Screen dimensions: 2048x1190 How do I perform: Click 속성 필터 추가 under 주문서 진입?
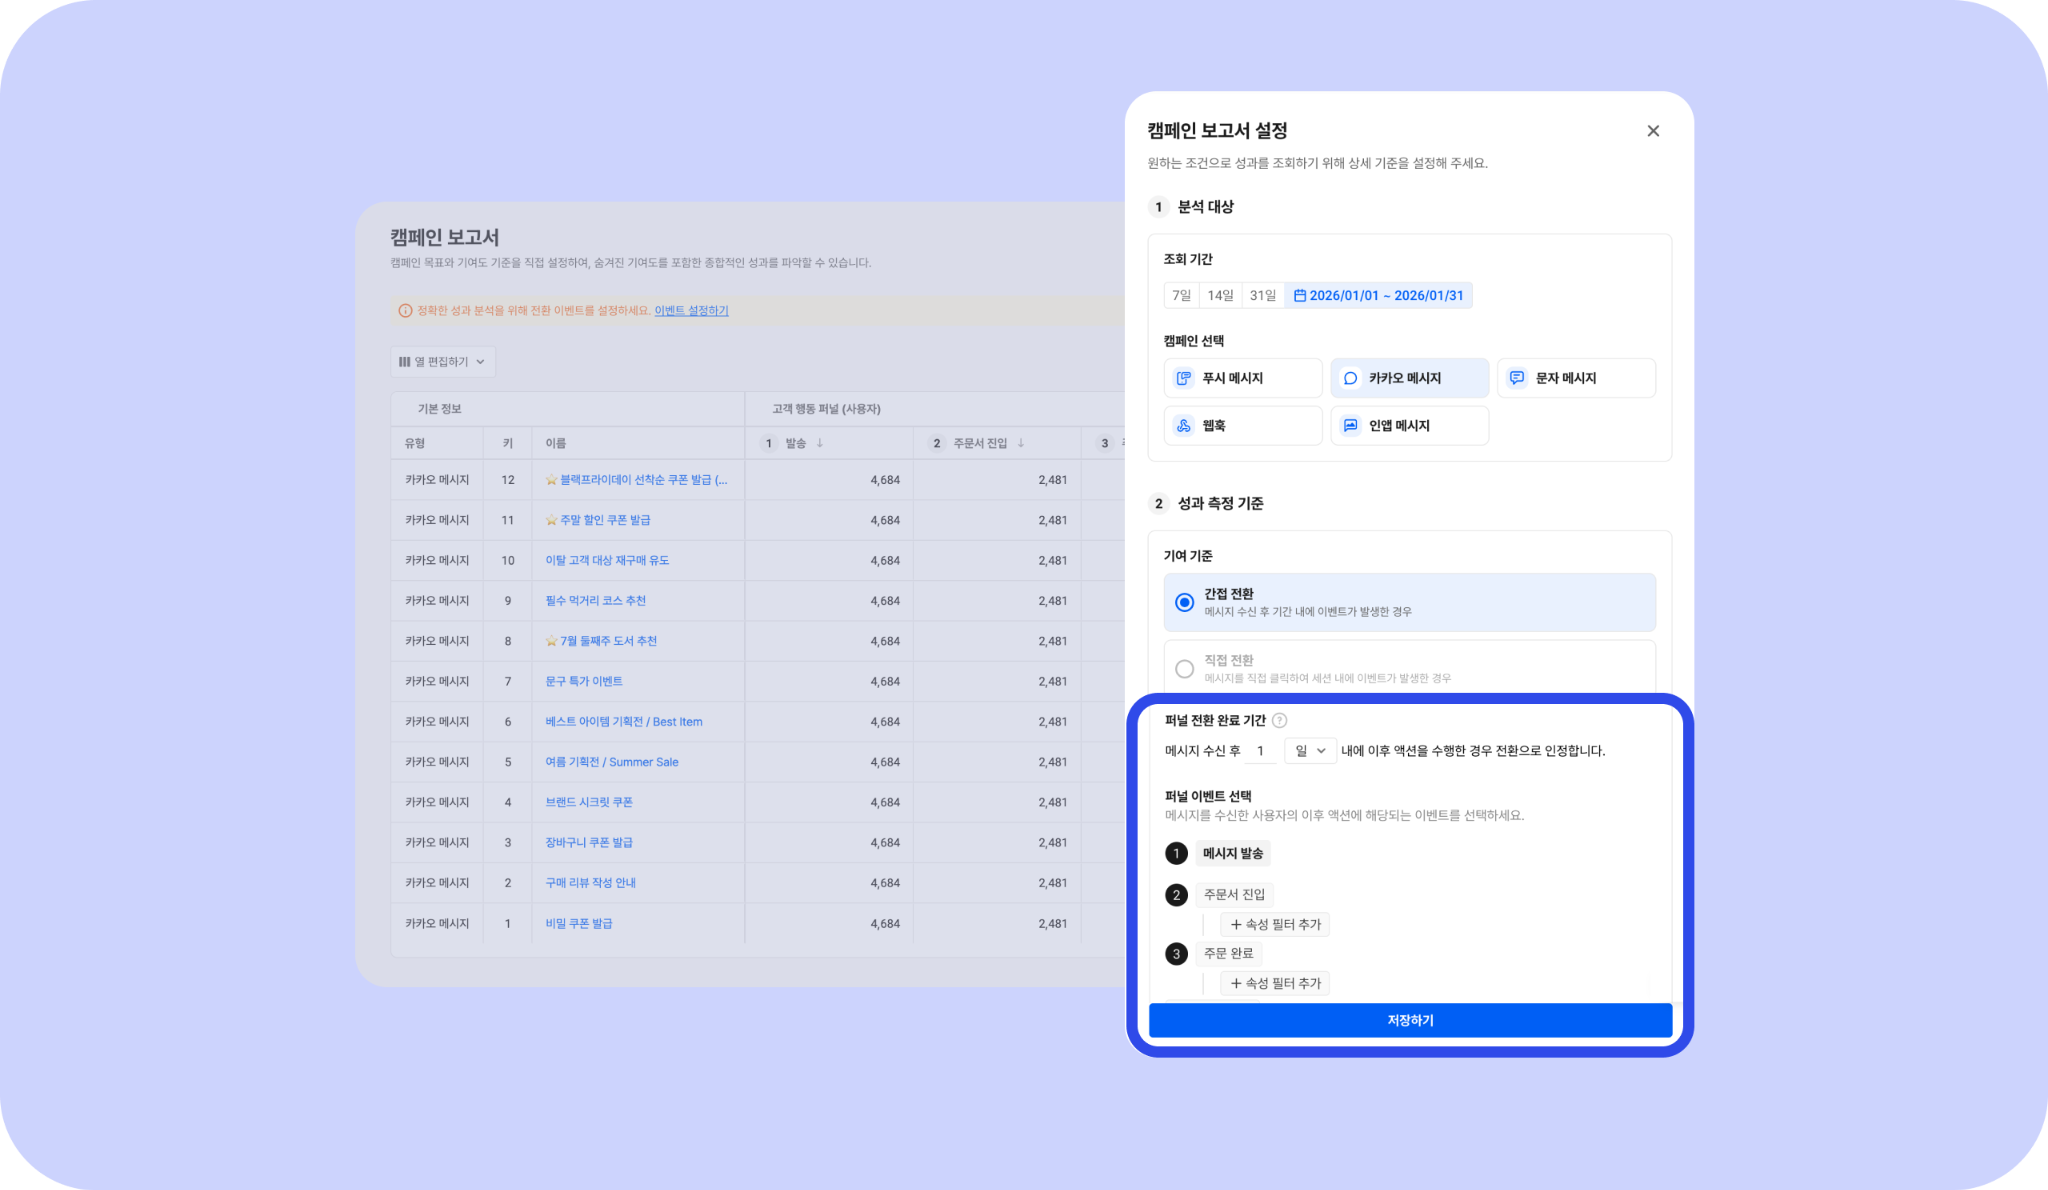tap(1275, 925)
